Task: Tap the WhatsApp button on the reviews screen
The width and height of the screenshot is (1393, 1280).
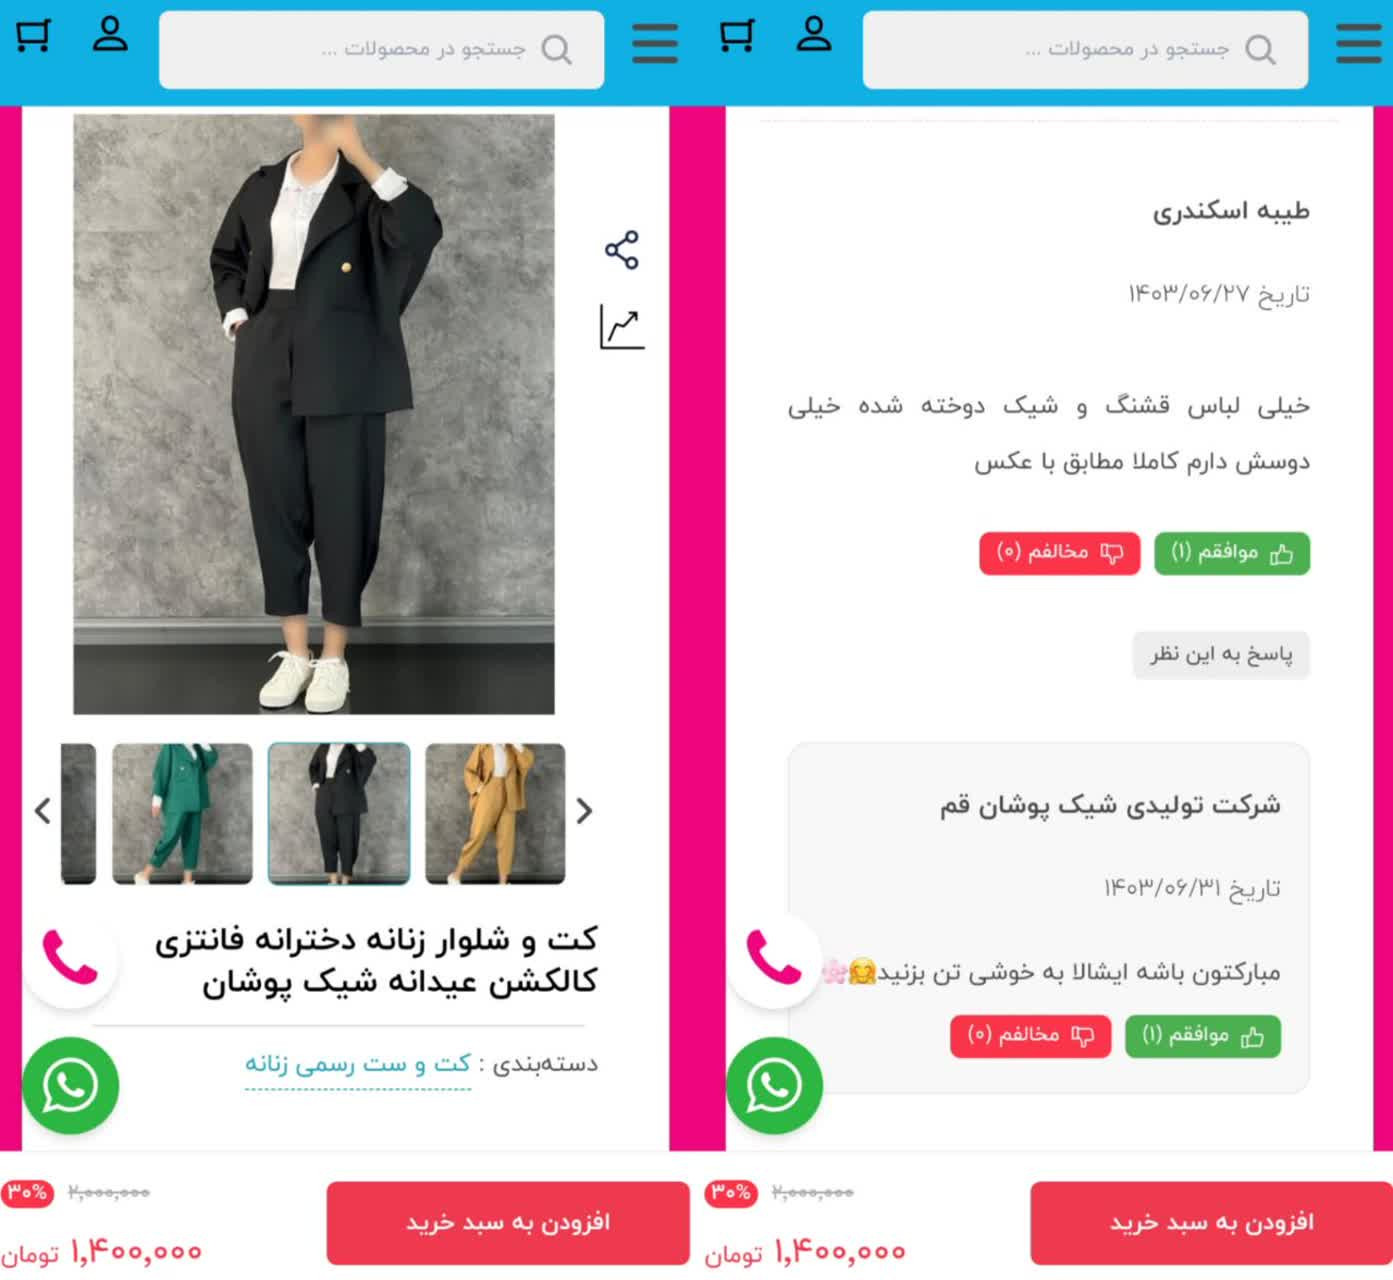Action: [x=774, y=1086]
